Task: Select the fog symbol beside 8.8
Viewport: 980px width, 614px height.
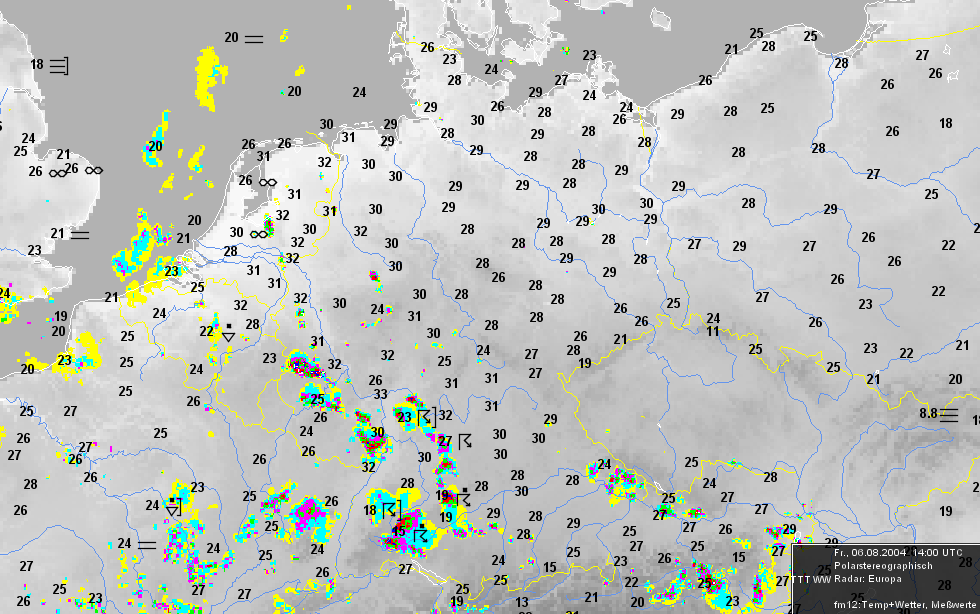Action: 949,415
